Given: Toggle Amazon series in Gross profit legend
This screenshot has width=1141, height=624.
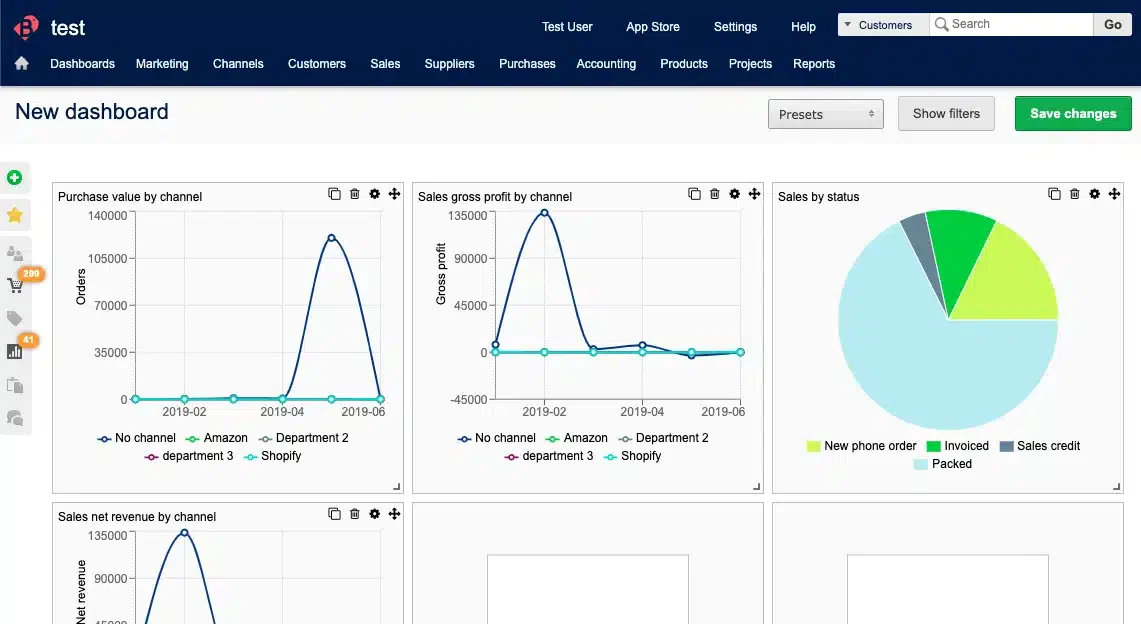Looking at the screenshot, I should pyautogui.click(x=577, y=438).
